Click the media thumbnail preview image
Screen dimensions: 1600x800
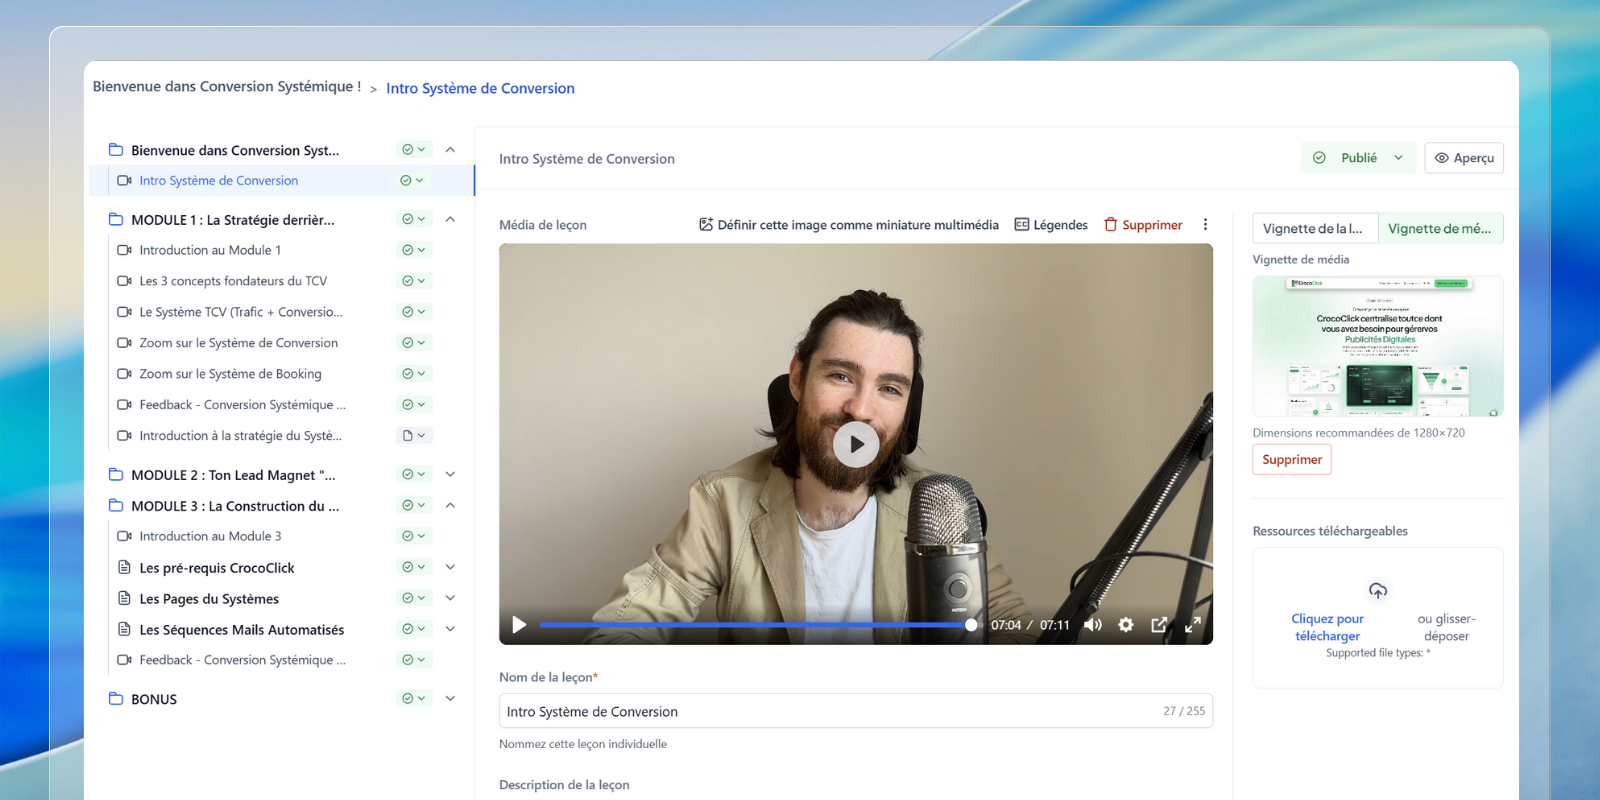click(1378, 346)
